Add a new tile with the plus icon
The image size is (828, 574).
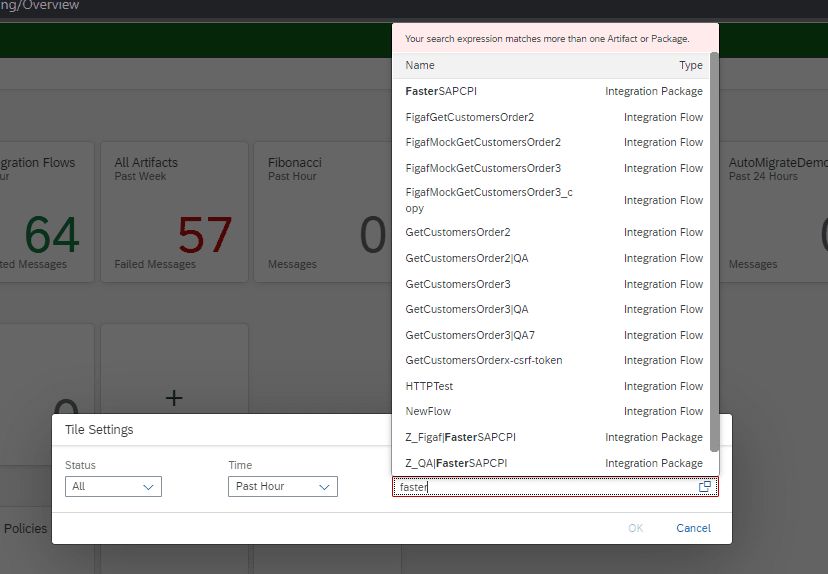pyautogui.click(x=174, y=398)
